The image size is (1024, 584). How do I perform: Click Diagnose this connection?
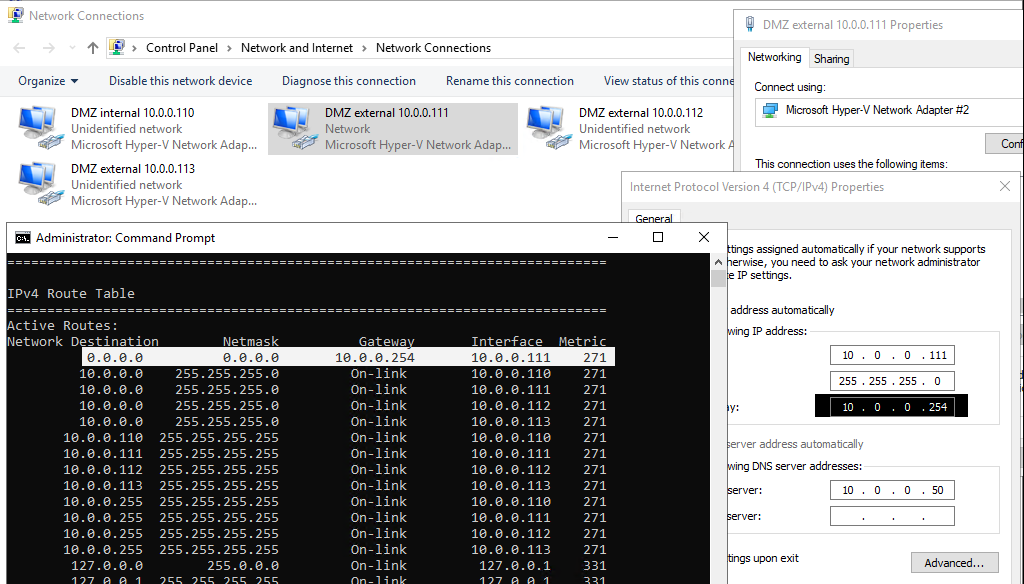(348, 81)
